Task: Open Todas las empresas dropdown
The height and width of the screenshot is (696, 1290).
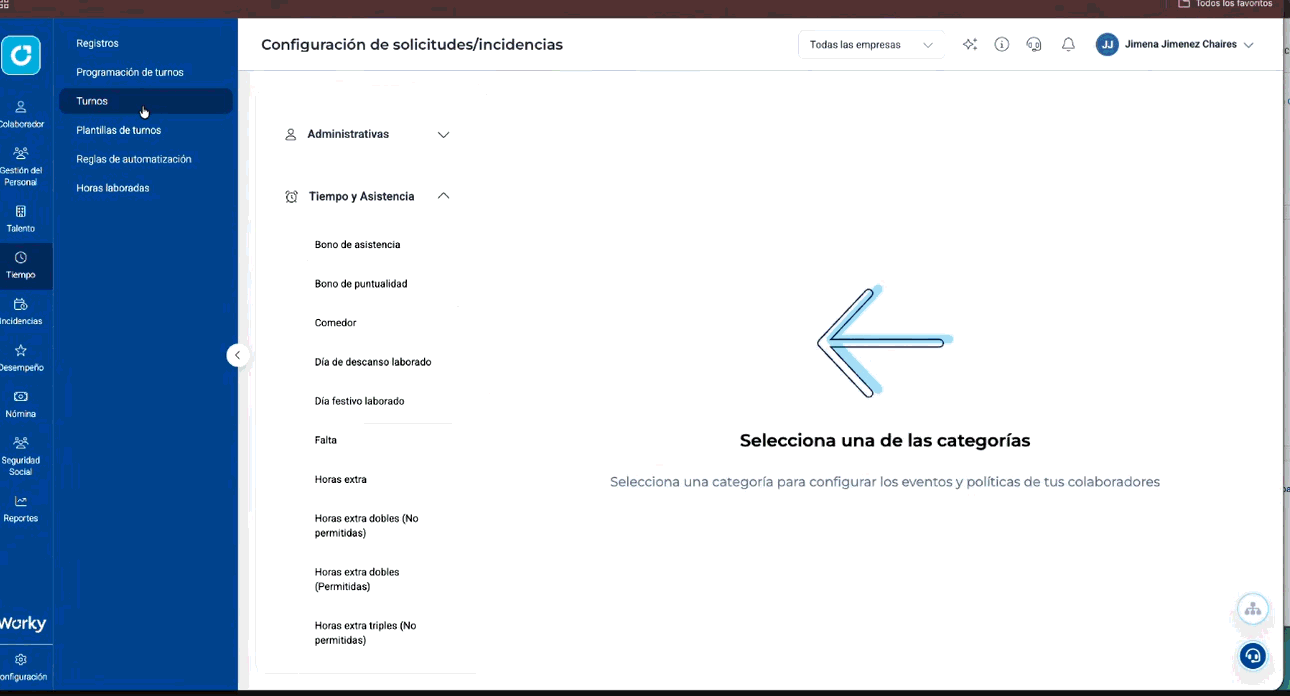Action: tap(871, 45)
